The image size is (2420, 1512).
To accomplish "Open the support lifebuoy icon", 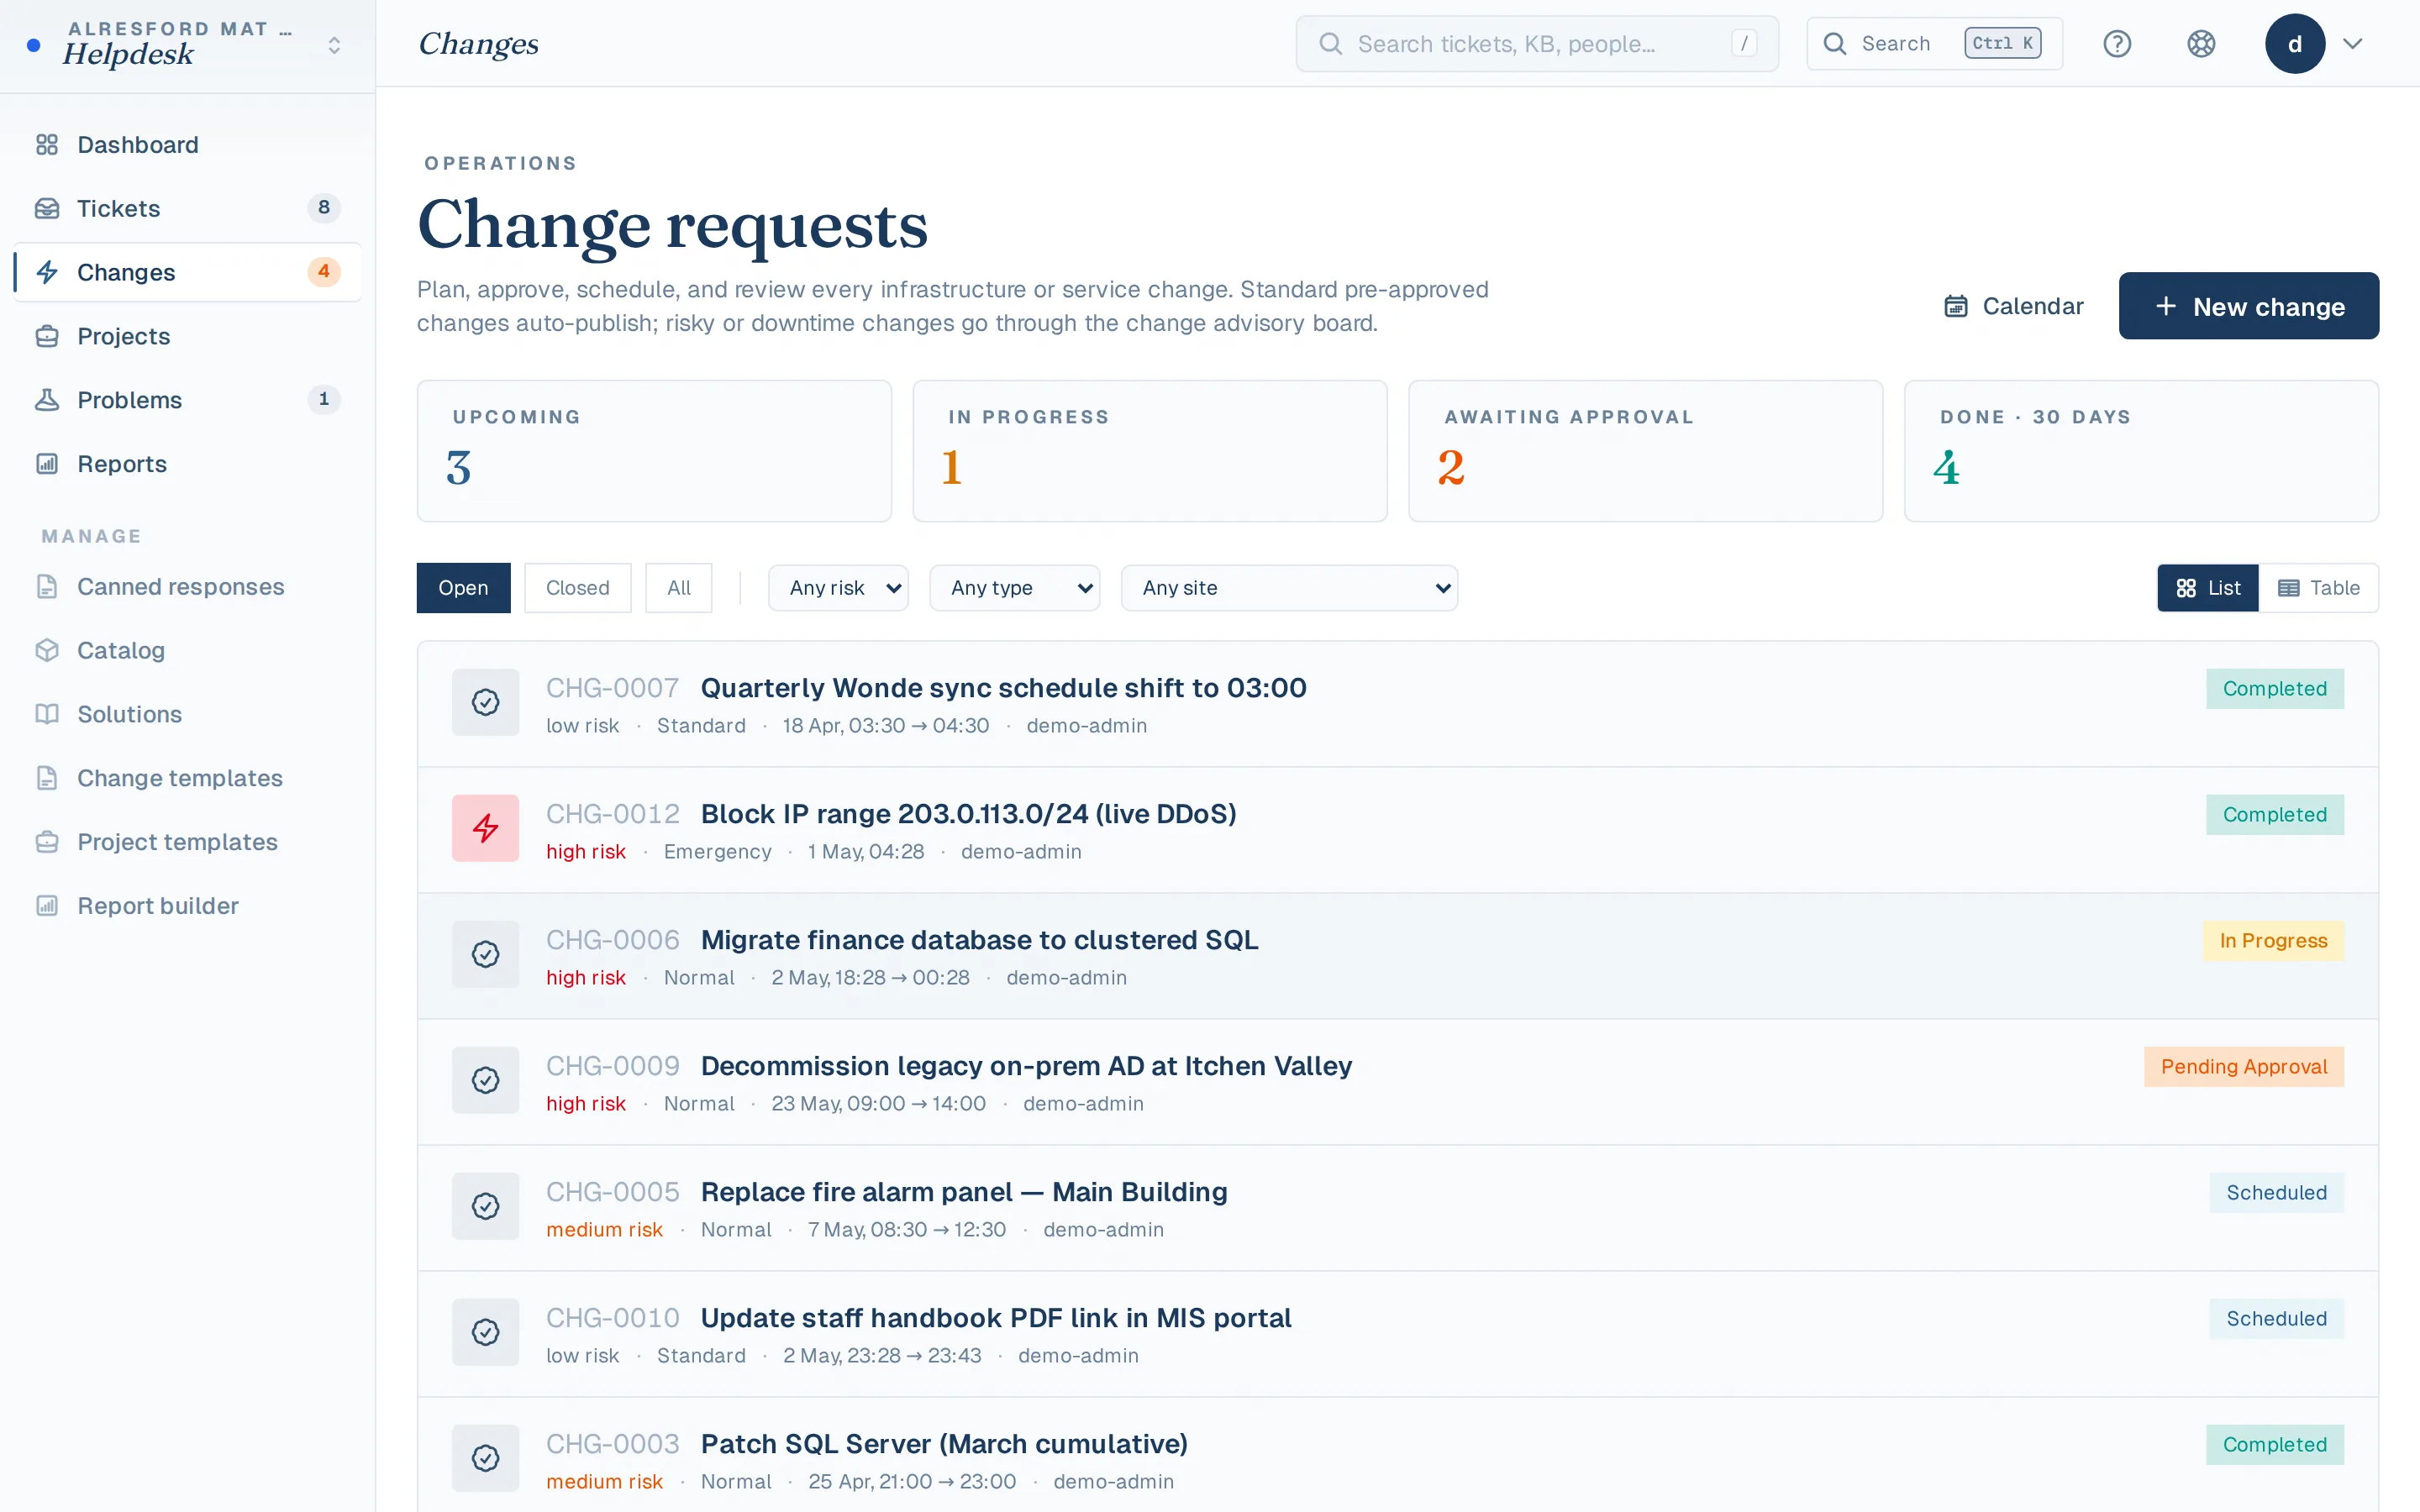I will click(2201, 44).
